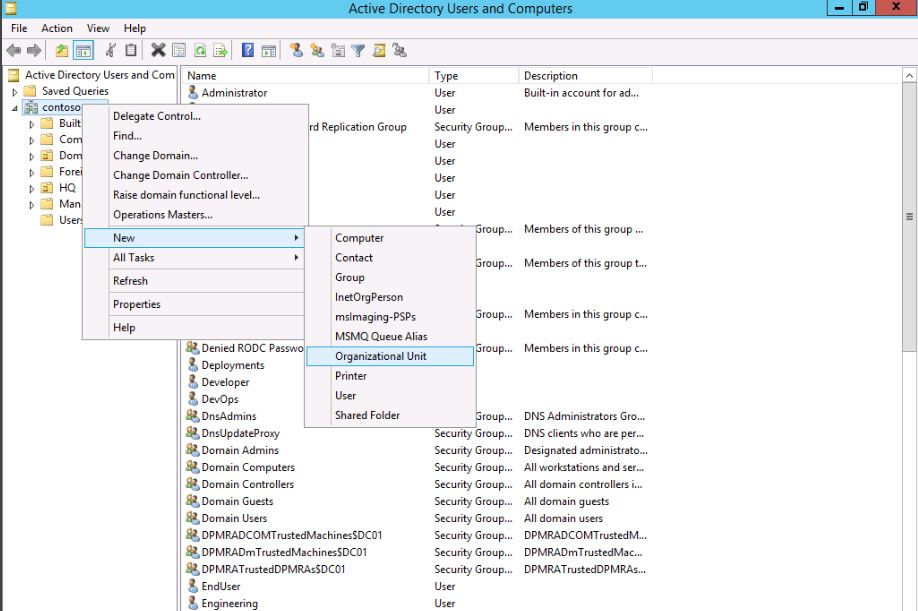
Task: Expand the HQ organizational unit node
Action: point(32,188)
